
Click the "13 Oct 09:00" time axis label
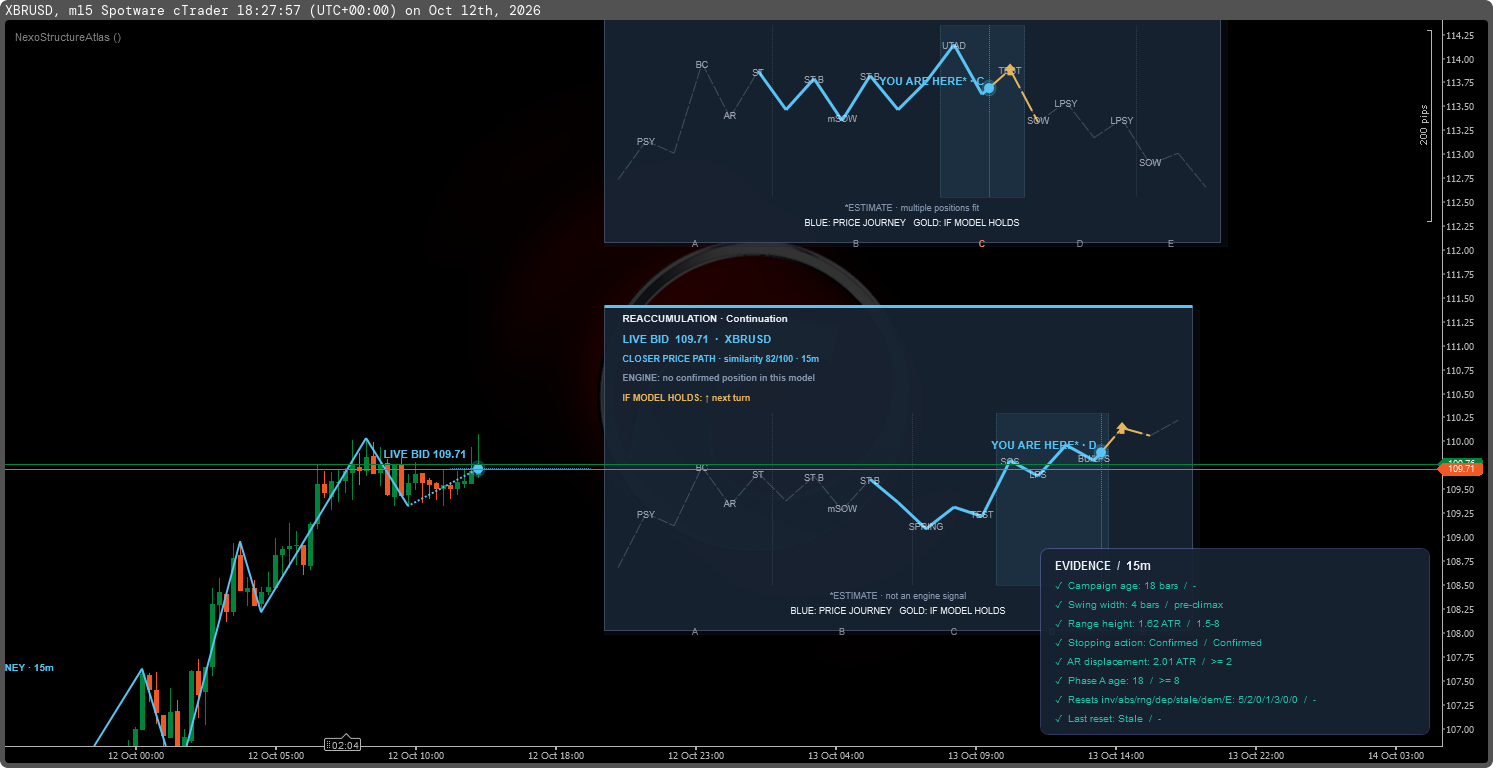(x=976, y=756)
